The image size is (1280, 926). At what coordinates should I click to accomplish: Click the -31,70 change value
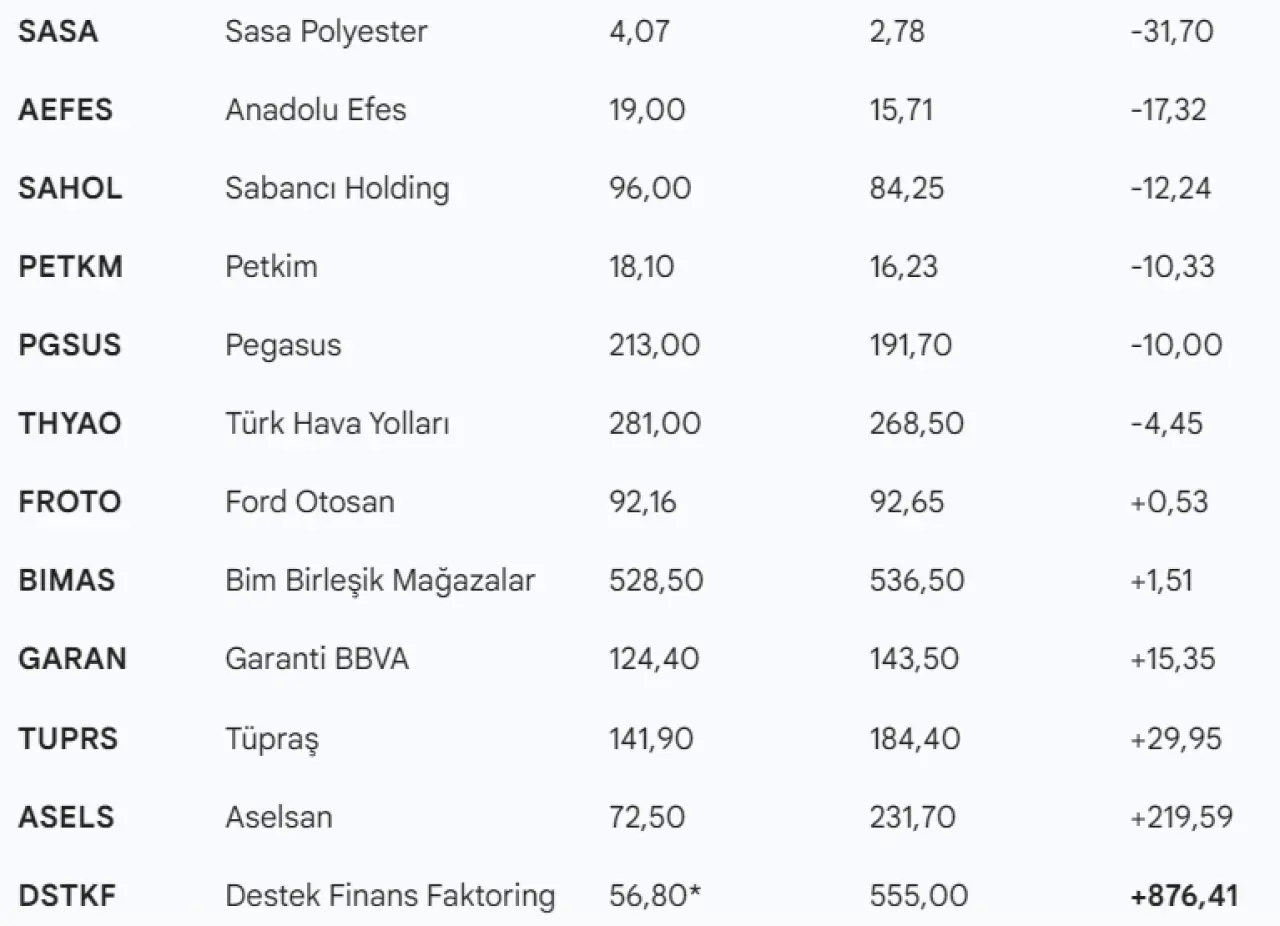click(1171, 32)
